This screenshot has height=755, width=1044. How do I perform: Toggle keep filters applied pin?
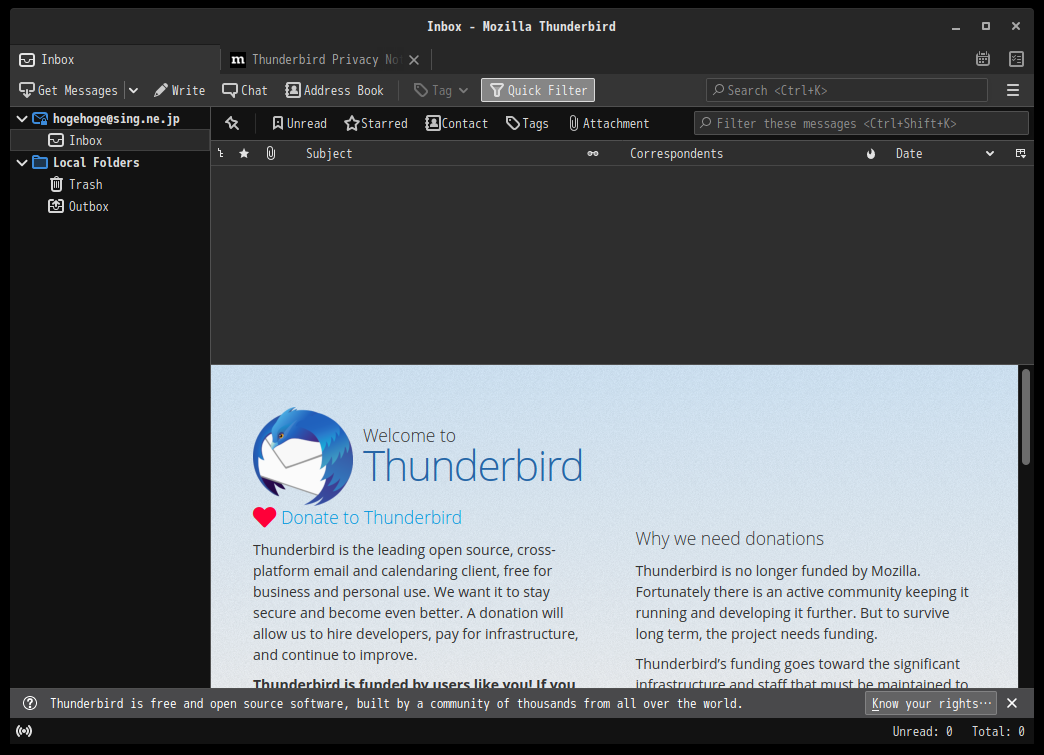pos(232,123)
